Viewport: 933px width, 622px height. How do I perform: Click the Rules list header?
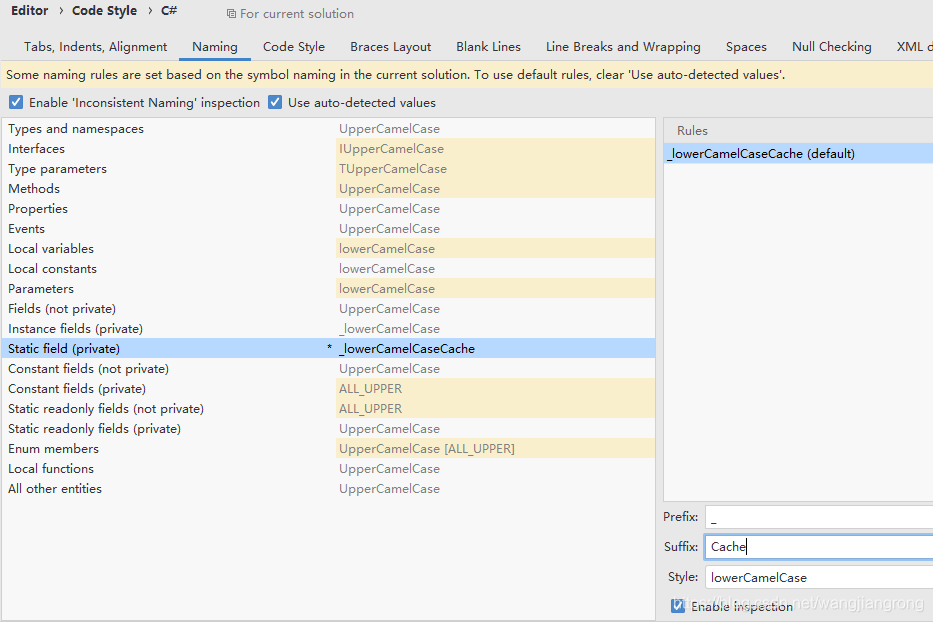pos(799,130)
